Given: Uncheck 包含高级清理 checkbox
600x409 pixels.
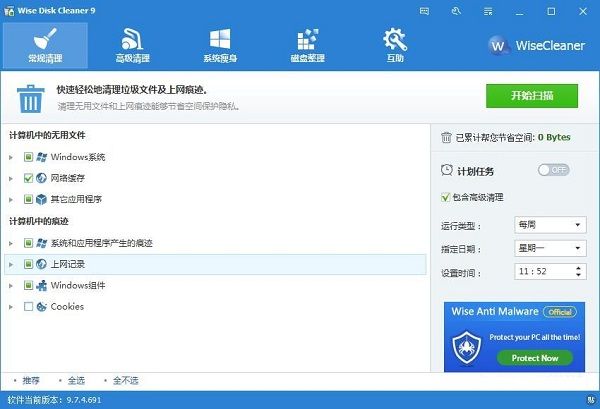Looking at the screenshot, I should coord(445,197).
